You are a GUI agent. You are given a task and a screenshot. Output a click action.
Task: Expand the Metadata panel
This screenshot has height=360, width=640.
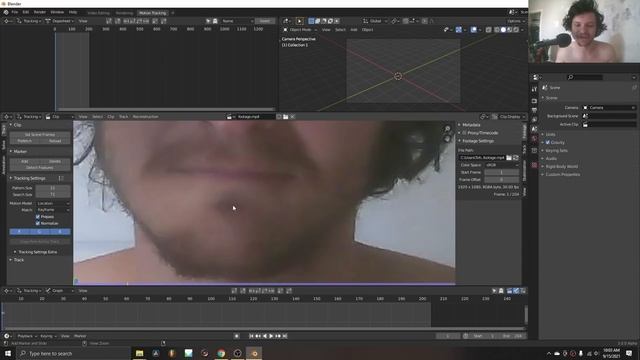[459, 125]
